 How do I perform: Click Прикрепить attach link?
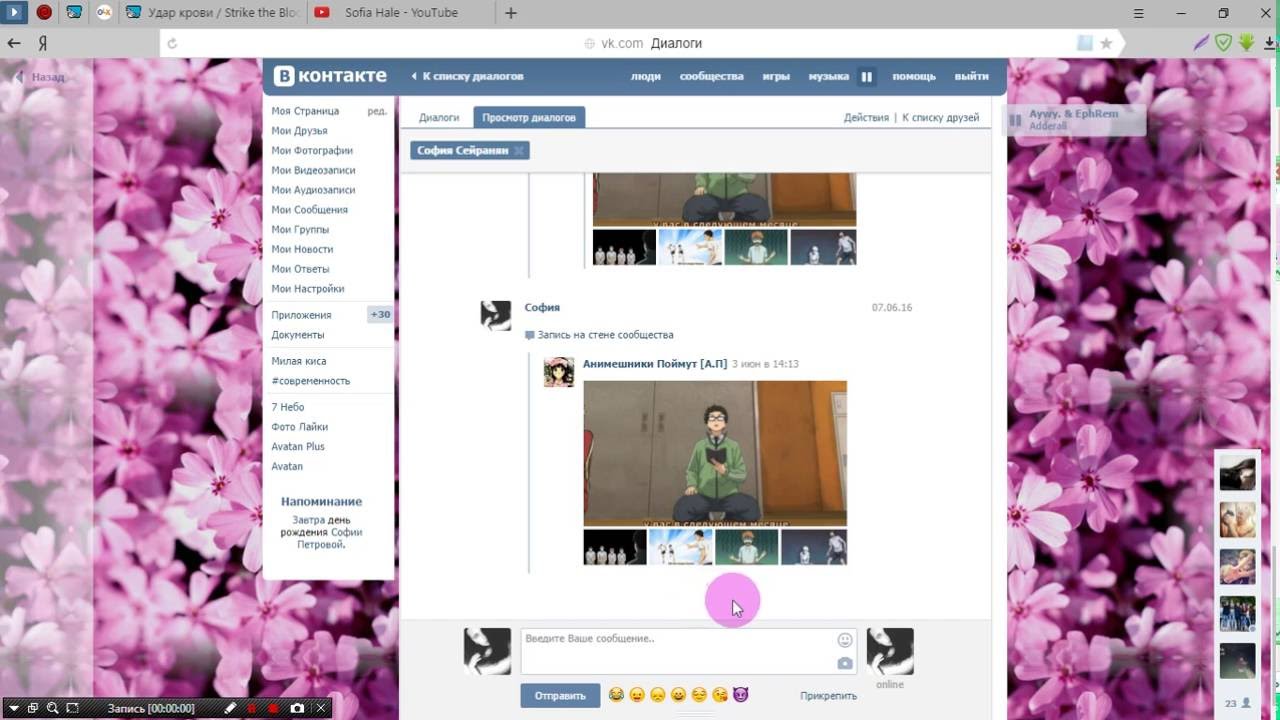[828, 696]
